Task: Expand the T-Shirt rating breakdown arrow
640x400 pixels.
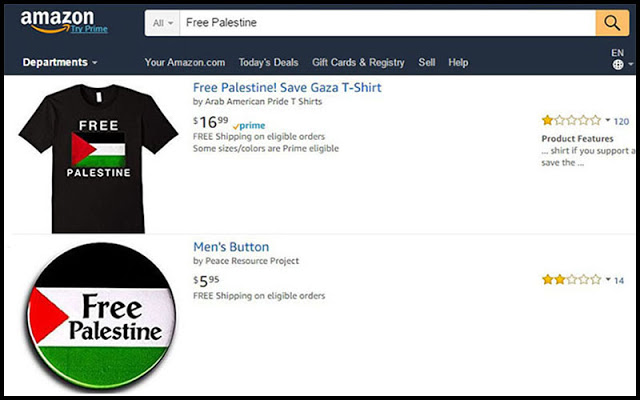Action: (608, 120)
